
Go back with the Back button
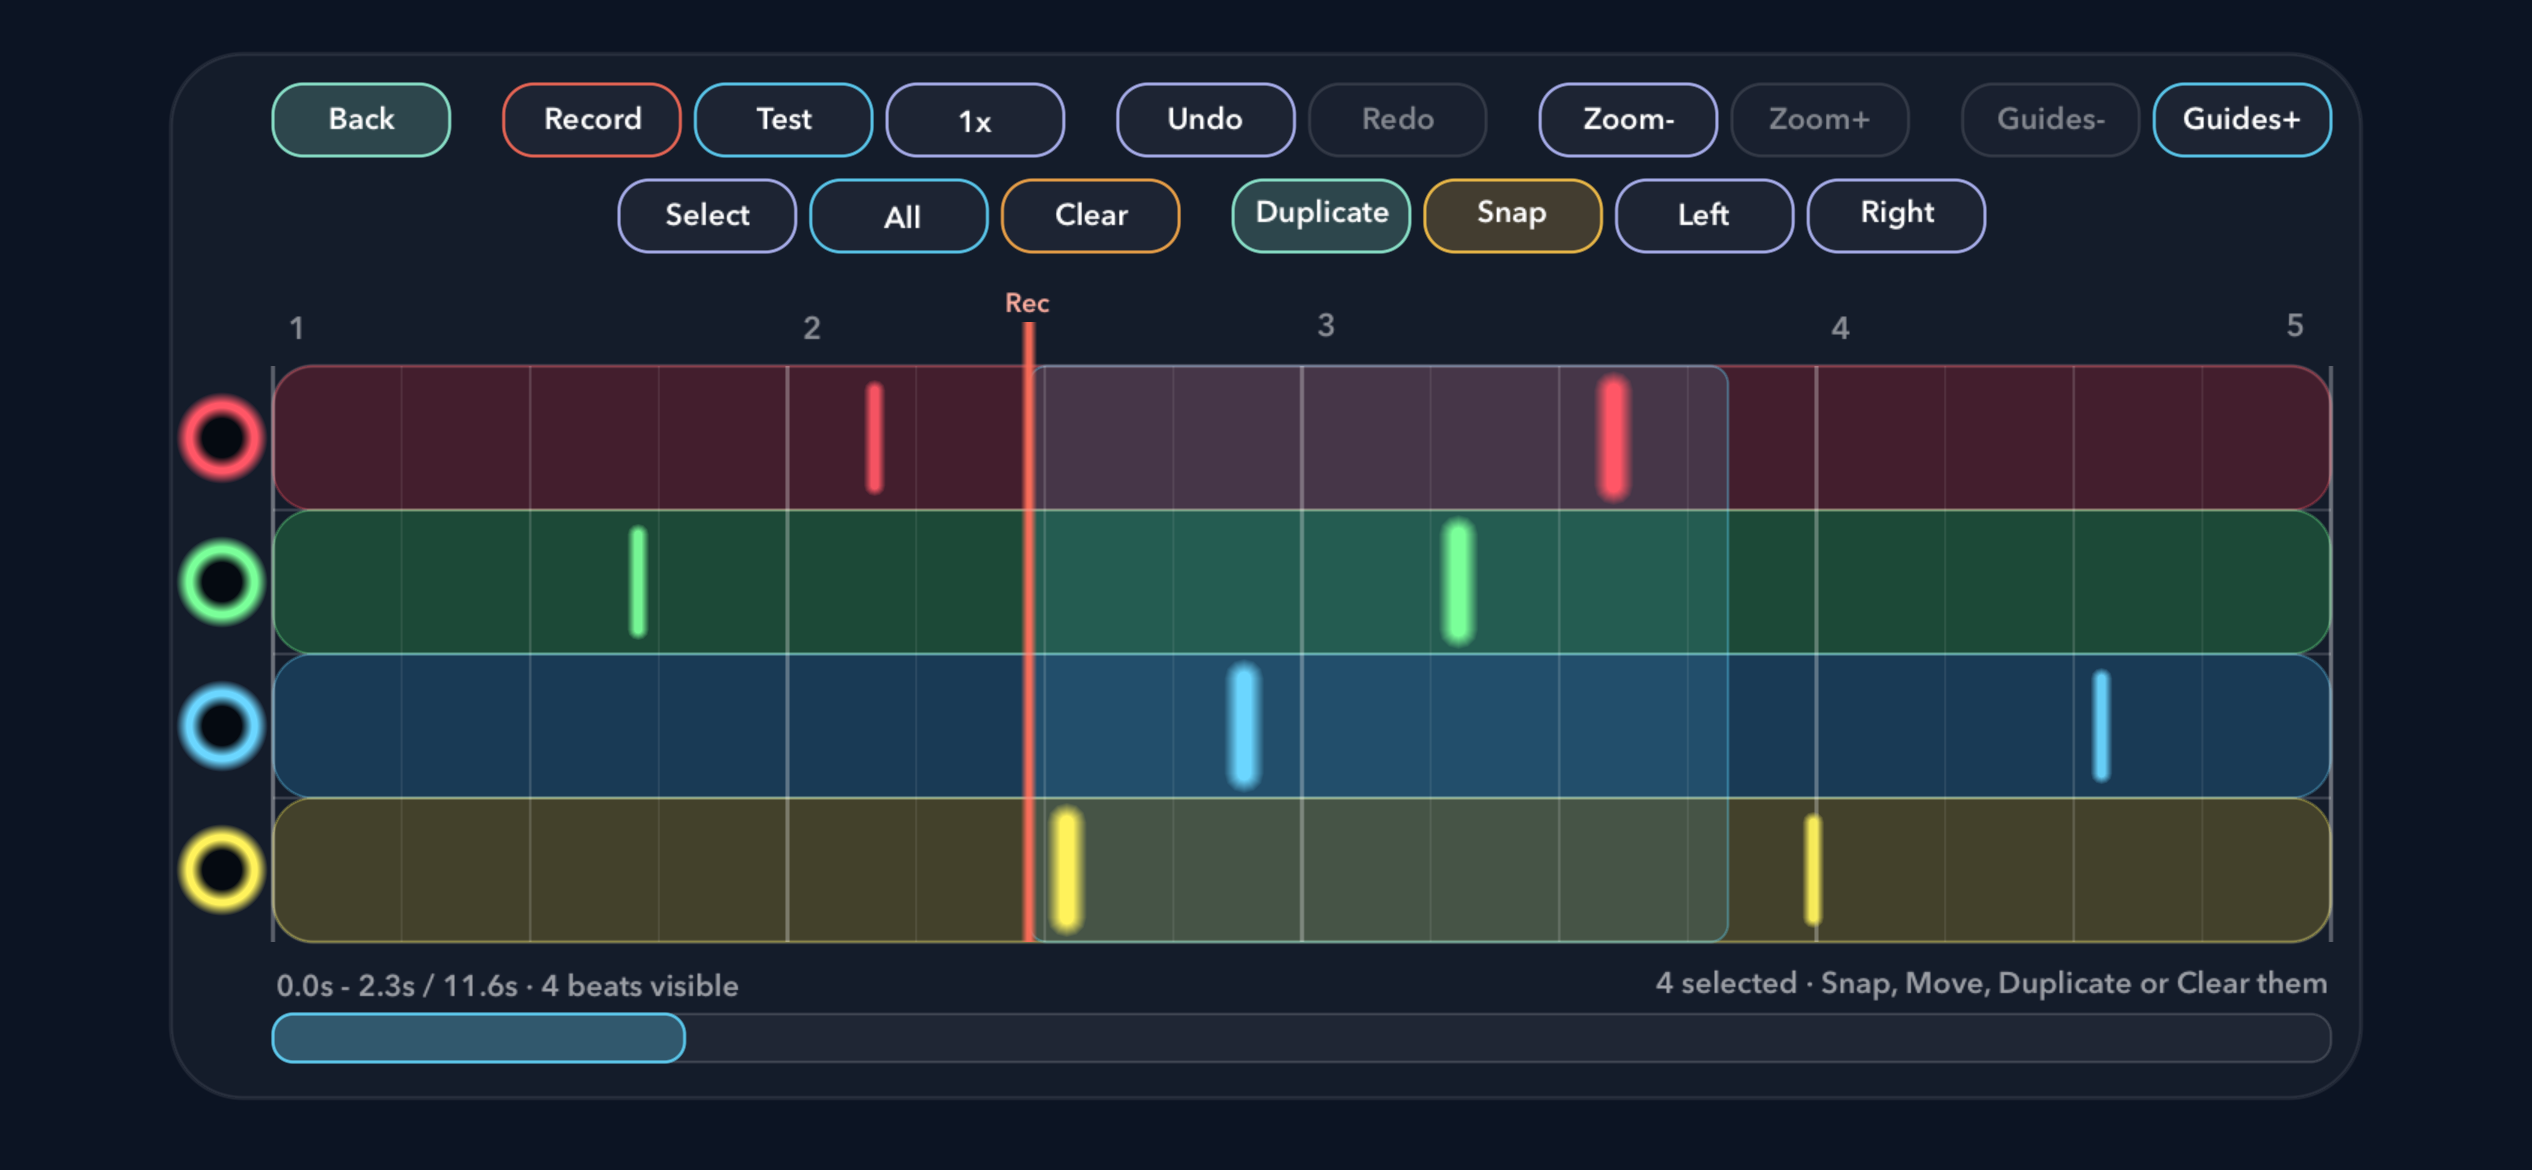pos(361,120)
